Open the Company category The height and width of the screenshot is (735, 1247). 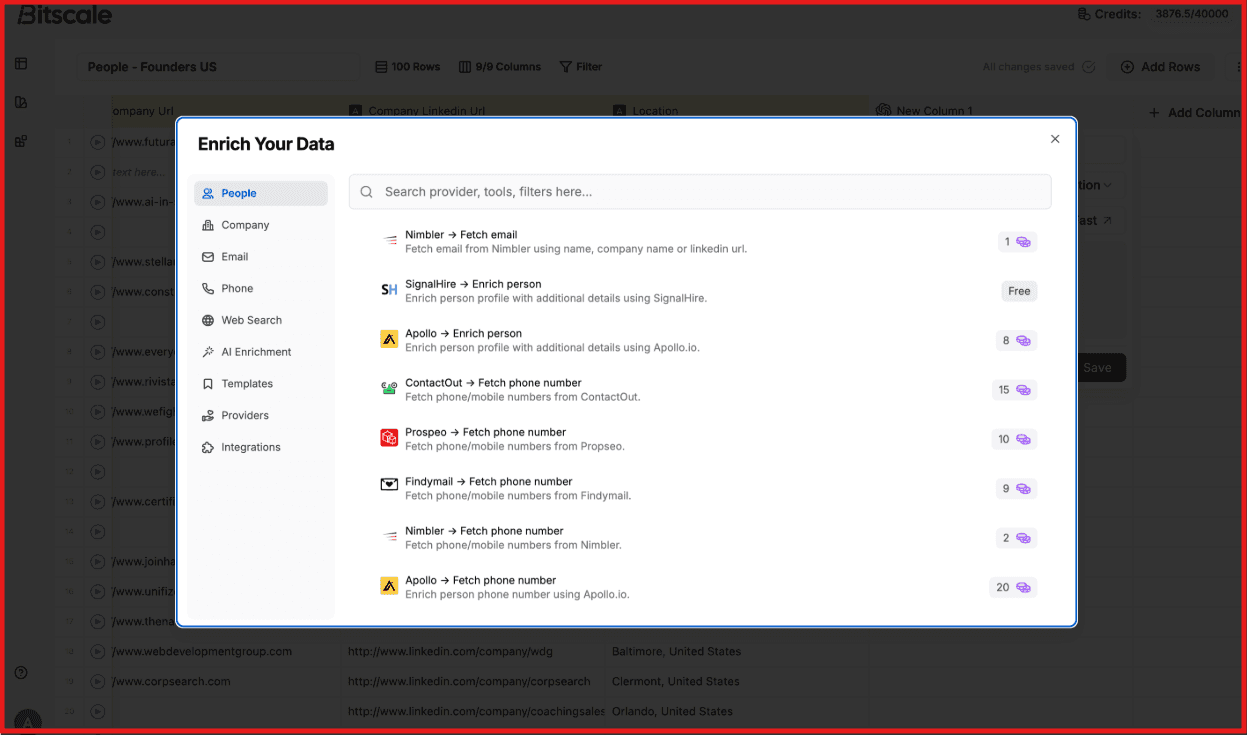pyautogui.click(x=261, y=225)
